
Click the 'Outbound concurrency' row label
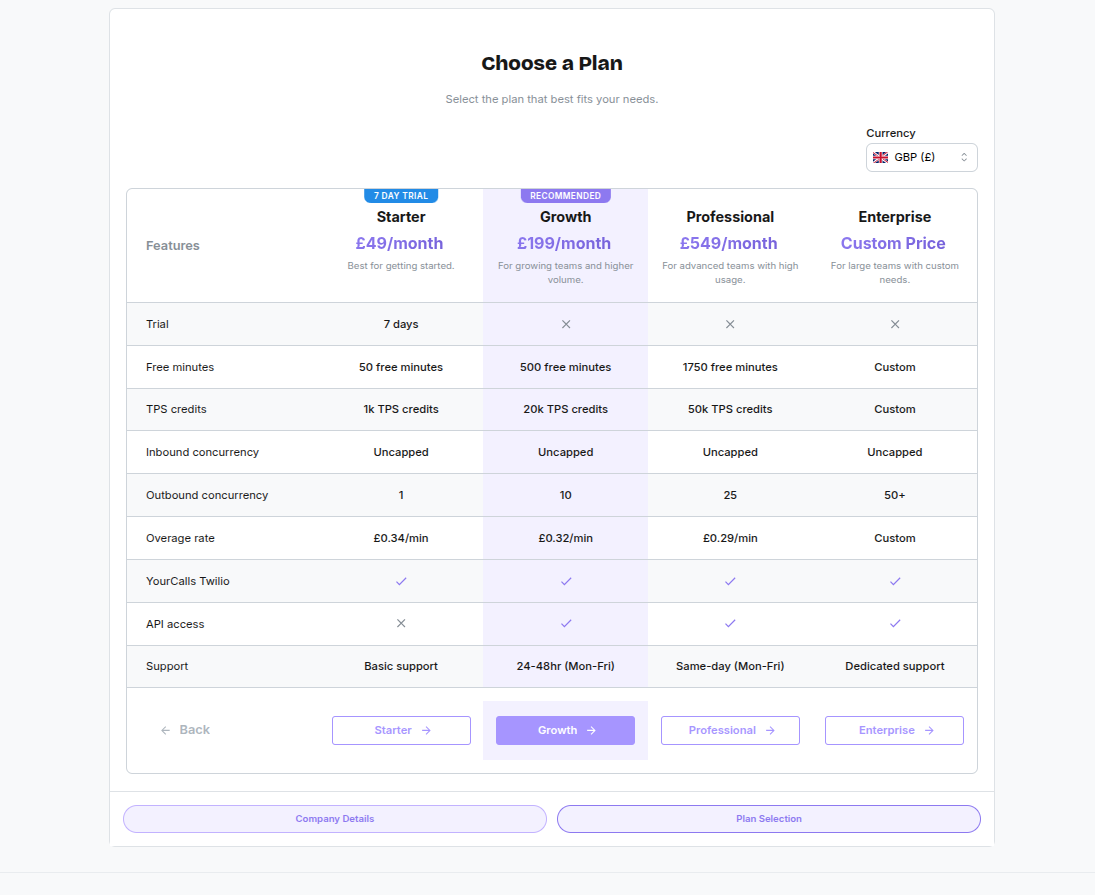click(x=207, y=495)
